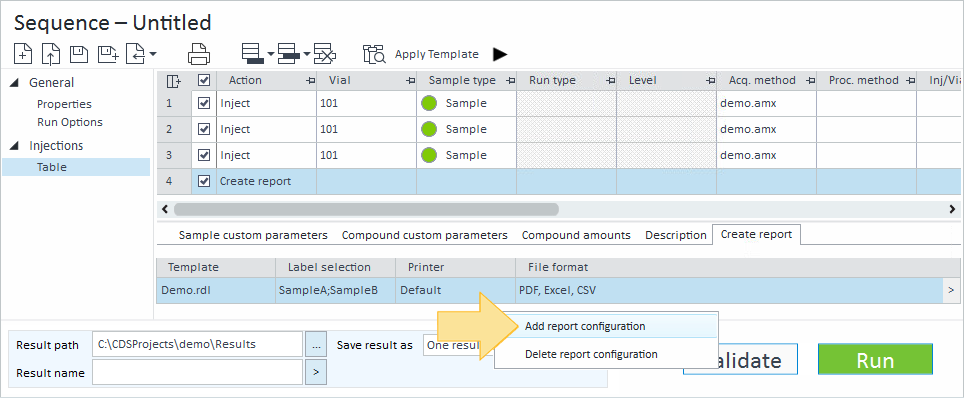Click the Result path browse button
The image size is (964, 398).
[x=316, y=344]
